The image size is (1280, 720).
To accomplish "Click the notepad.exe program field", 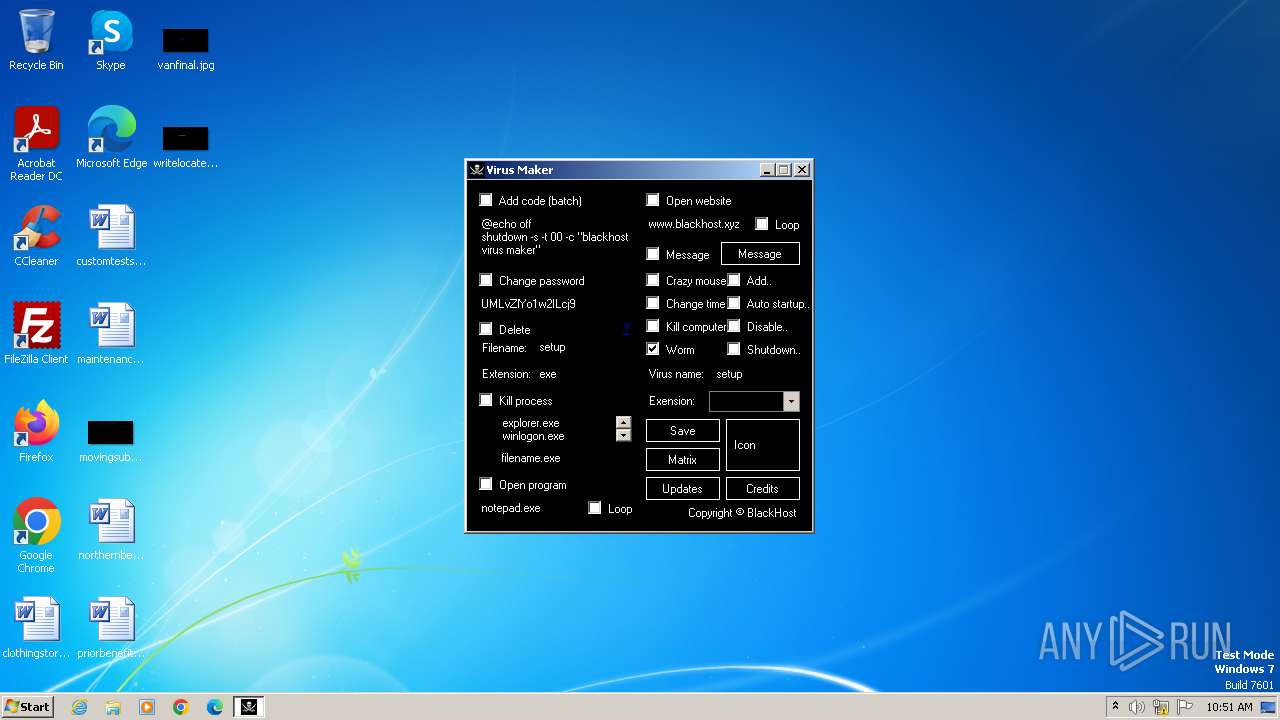I will 511,508.
